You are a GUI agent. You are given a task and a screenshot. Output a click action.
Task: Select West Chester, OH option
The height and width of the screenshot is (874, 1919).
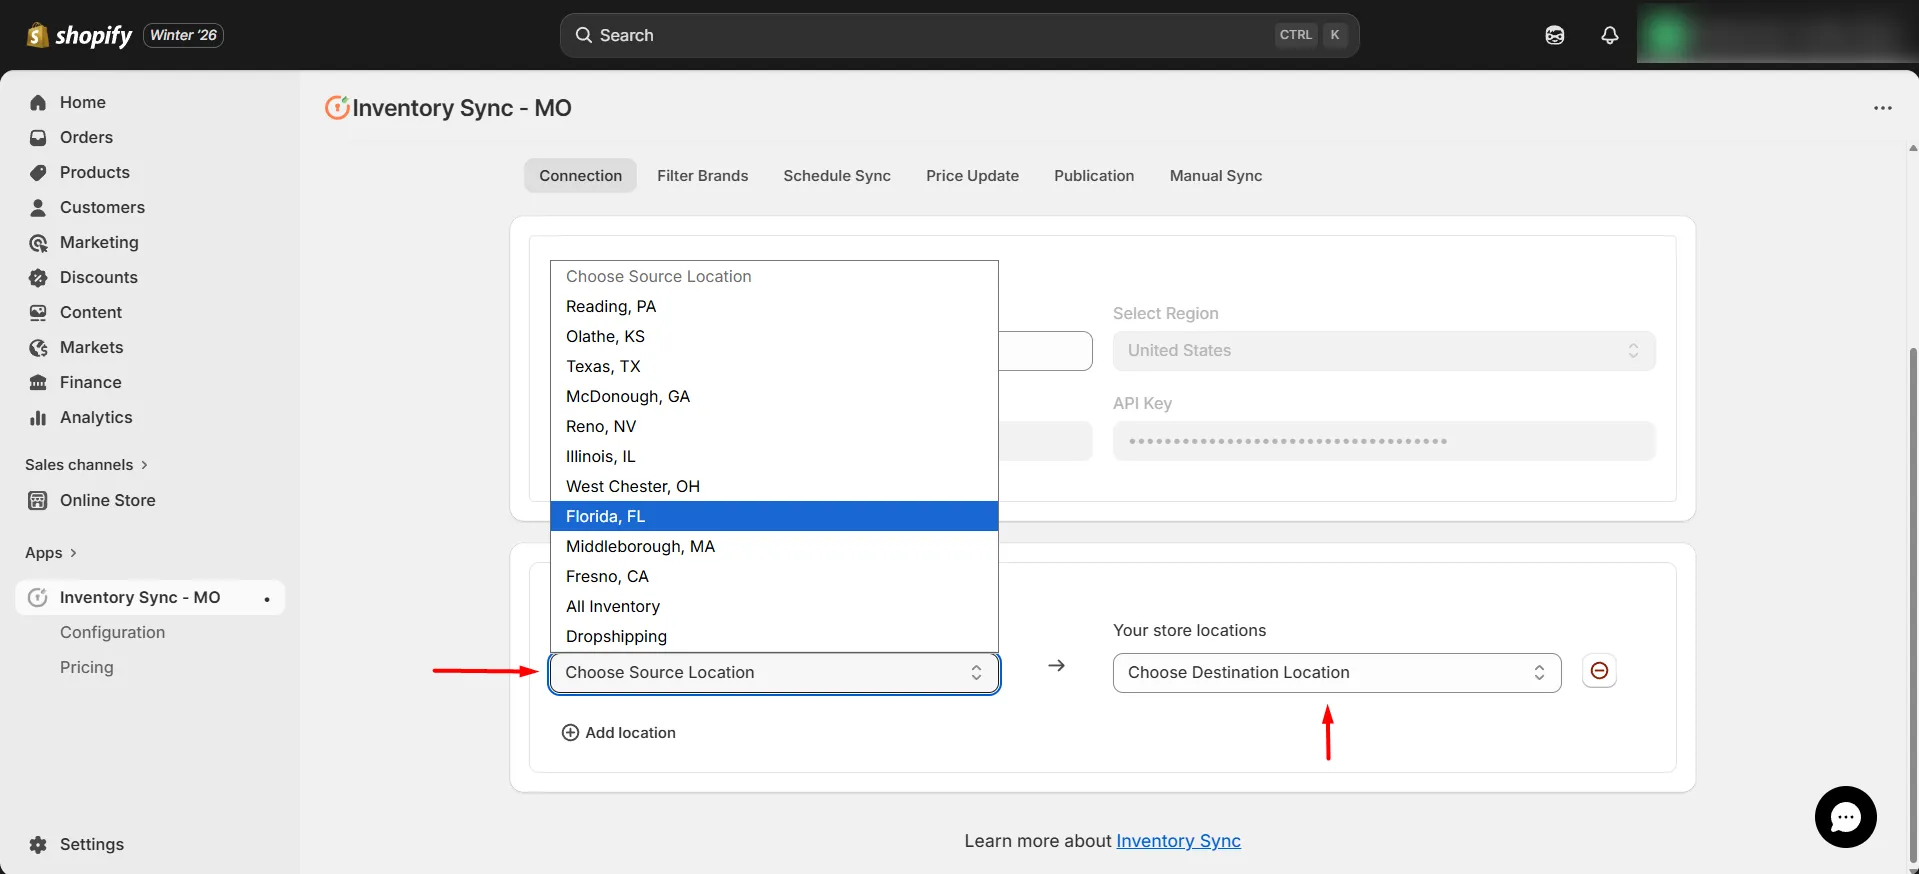click(774, 486)
